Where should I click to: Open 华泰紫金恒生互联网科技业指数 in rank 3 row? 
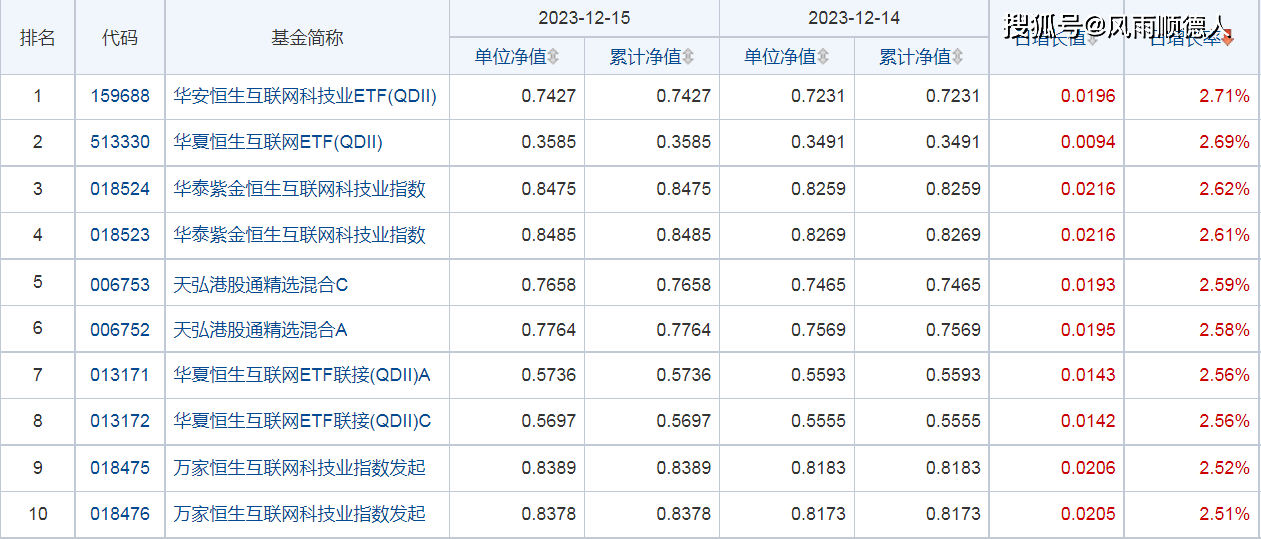pos(300,189)
